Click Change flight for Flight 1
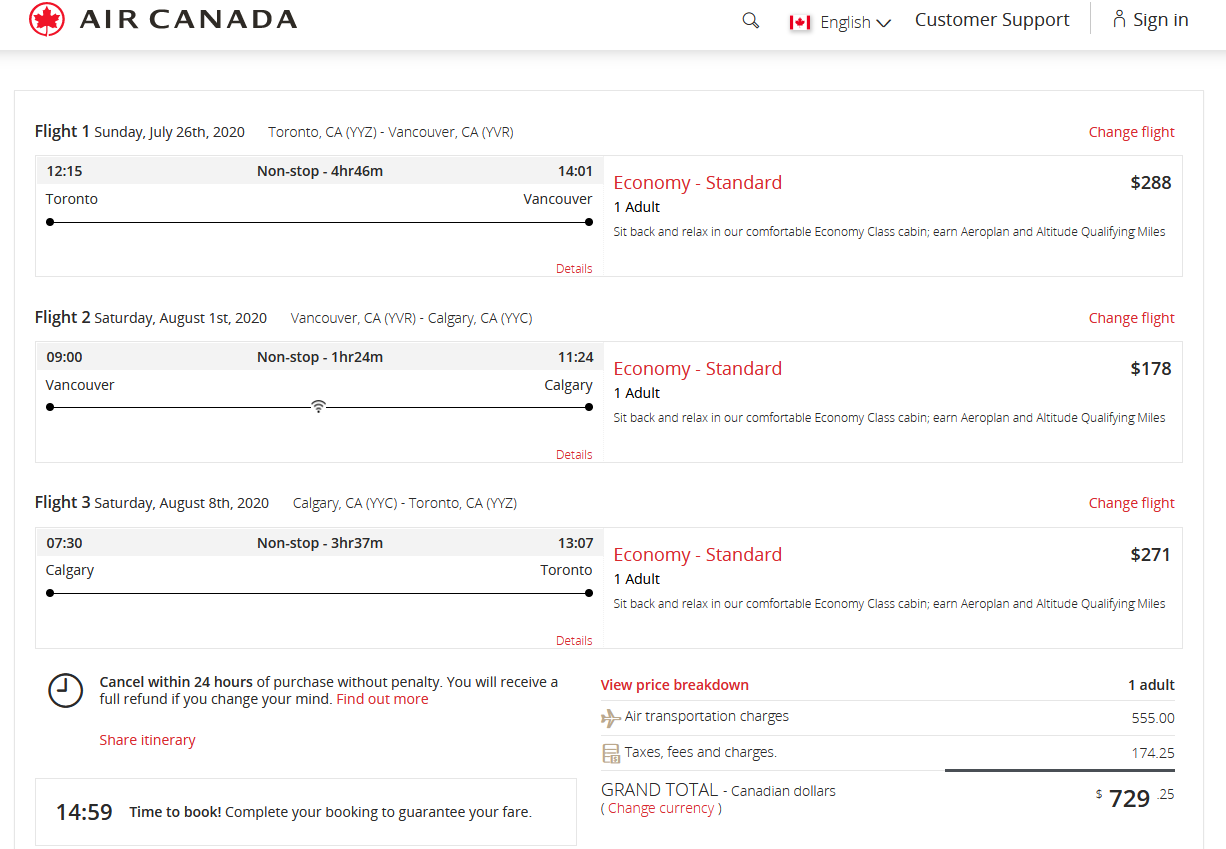 point(1132,132)
